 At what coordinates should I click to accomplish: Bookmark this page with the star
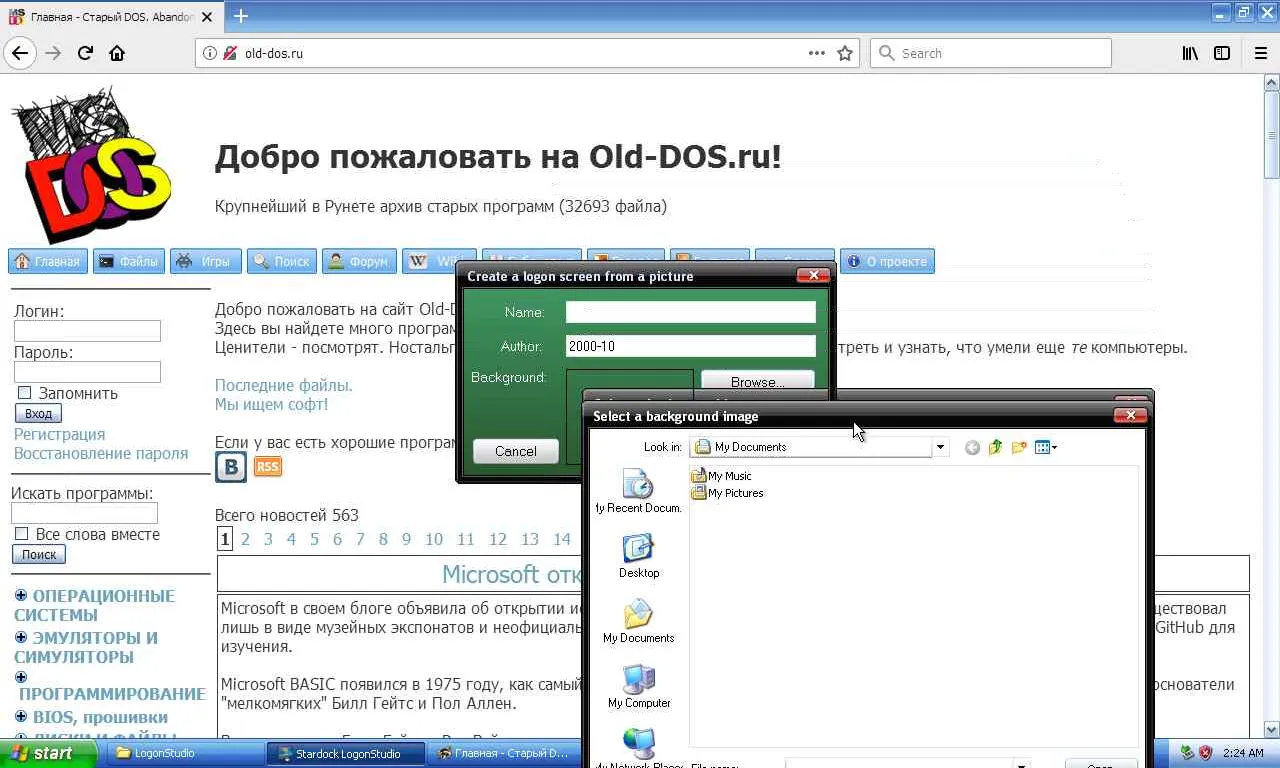pos(845,53)
